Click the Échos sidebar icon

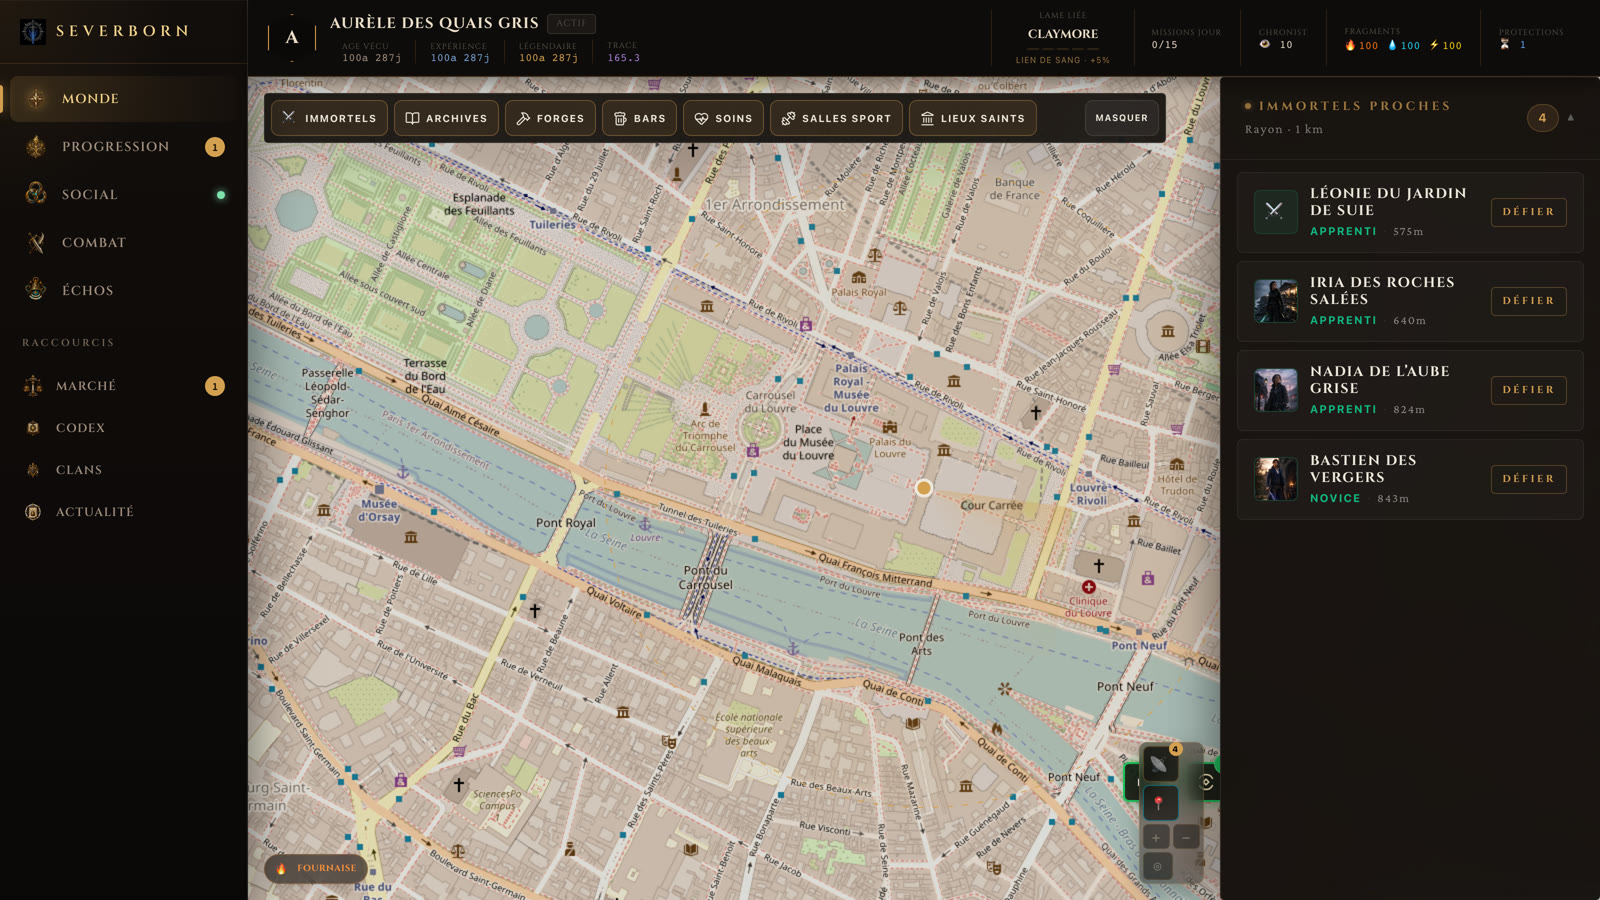point(36,290)
